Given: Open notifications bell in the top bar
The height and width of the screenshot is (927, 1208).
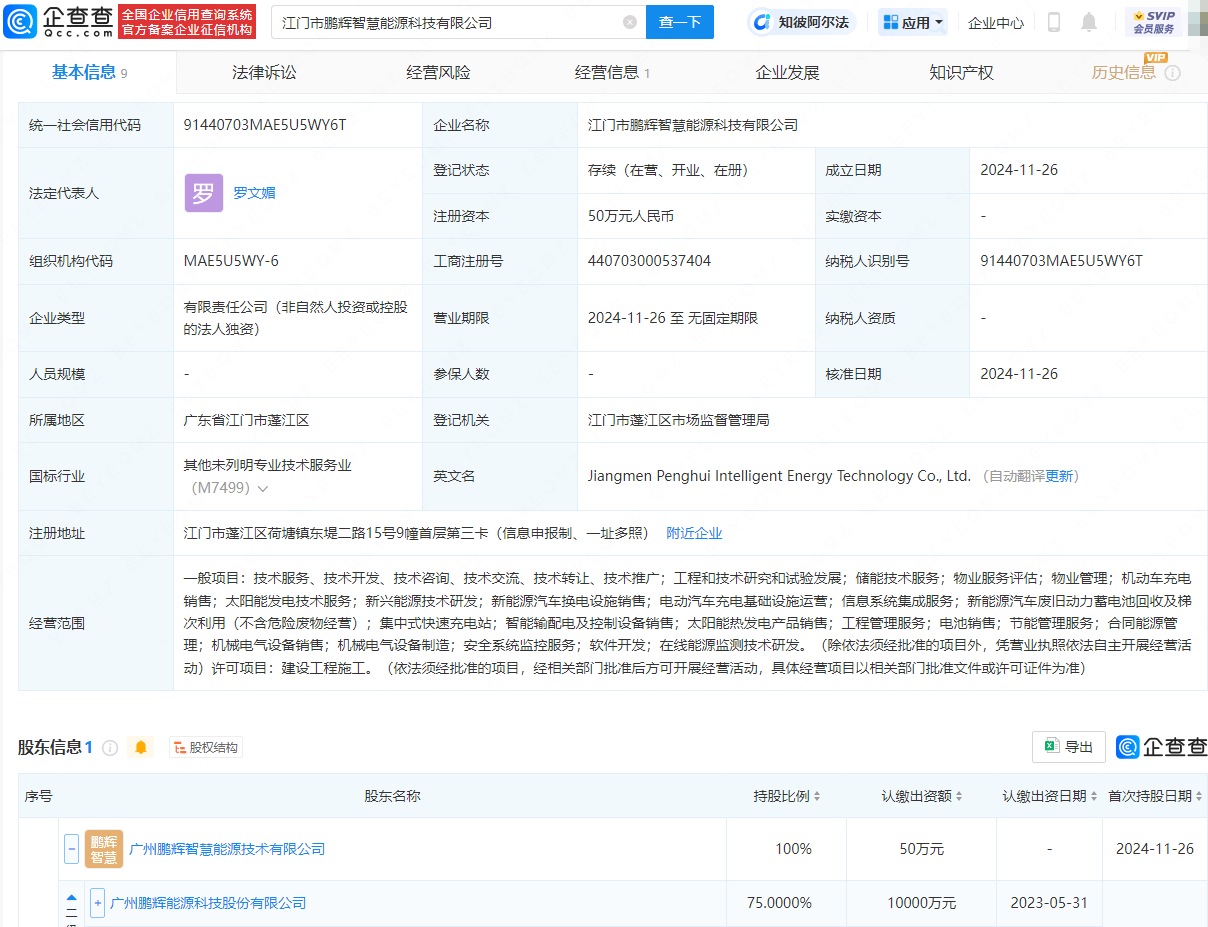Looking at the screenshot, I should 1089,22.
